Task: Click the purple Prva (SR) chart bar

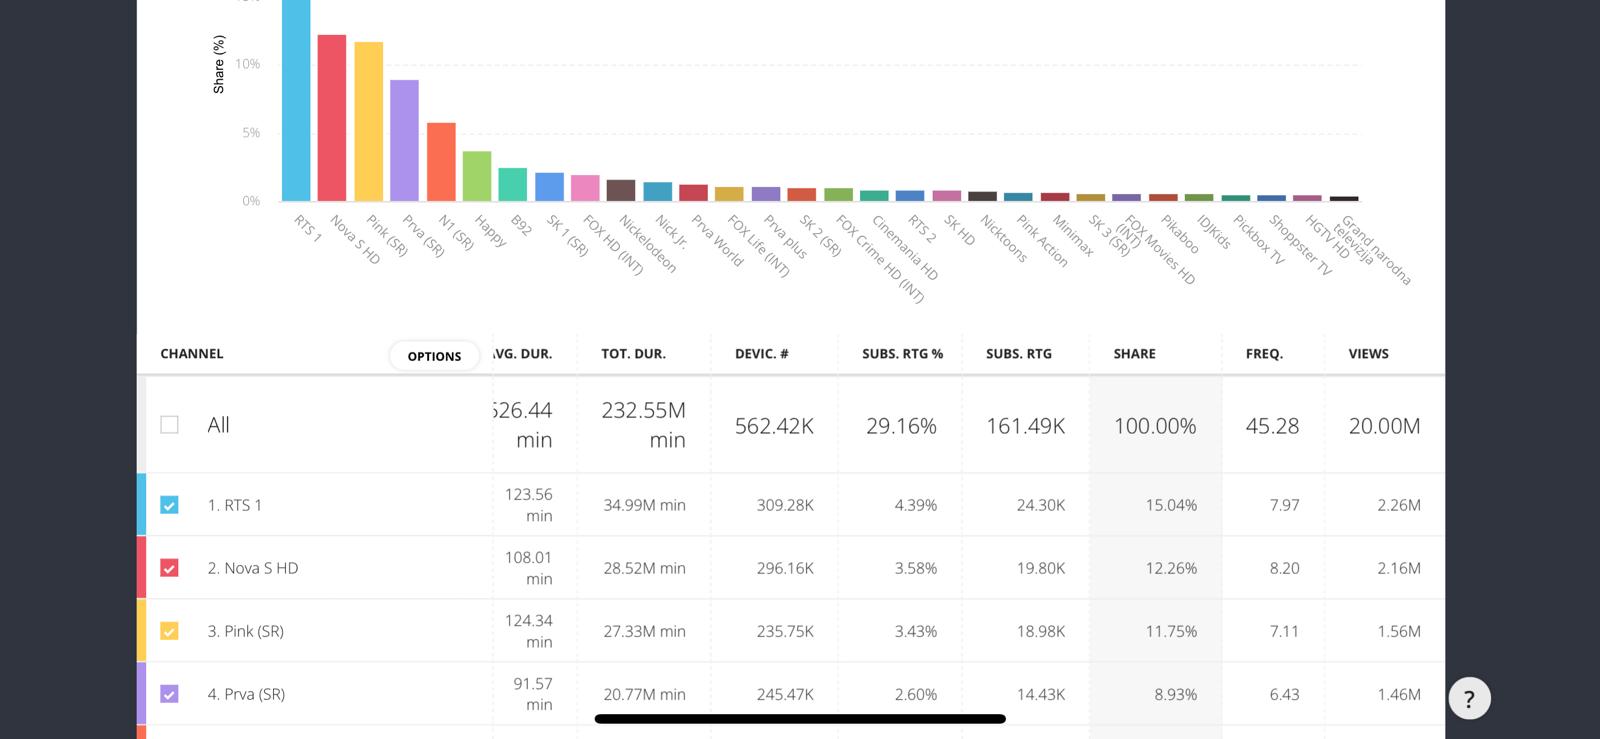Action: pos(404,140)
